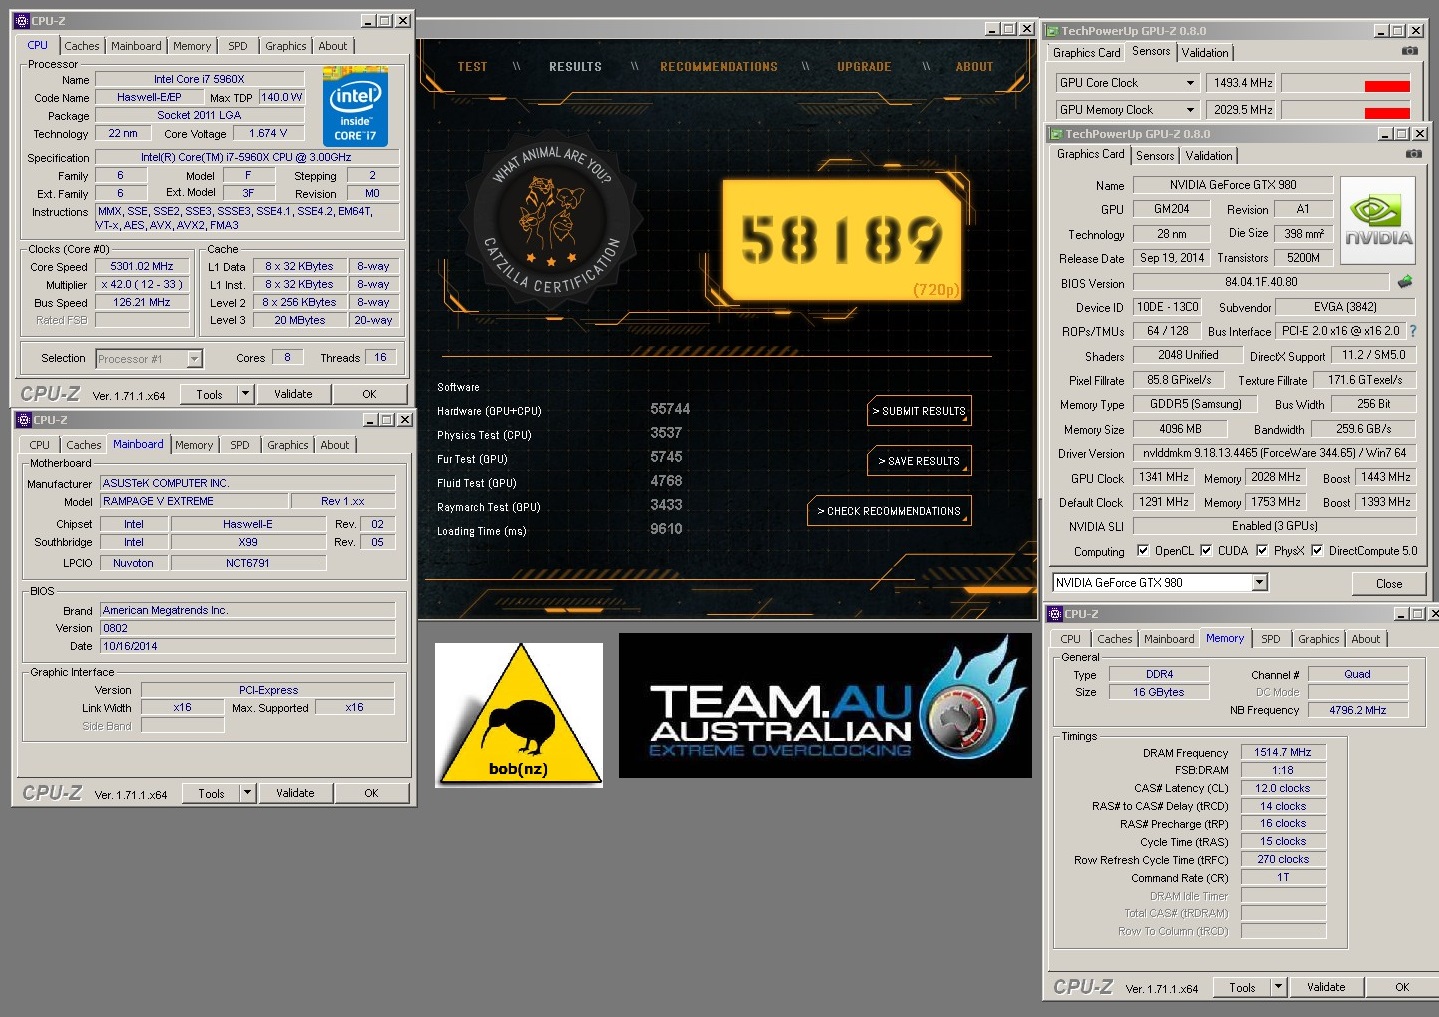1439x1017 pixels.
Task: Open the GPU Memory Clock sensor dropdown
Action: tap(1190, 110)
